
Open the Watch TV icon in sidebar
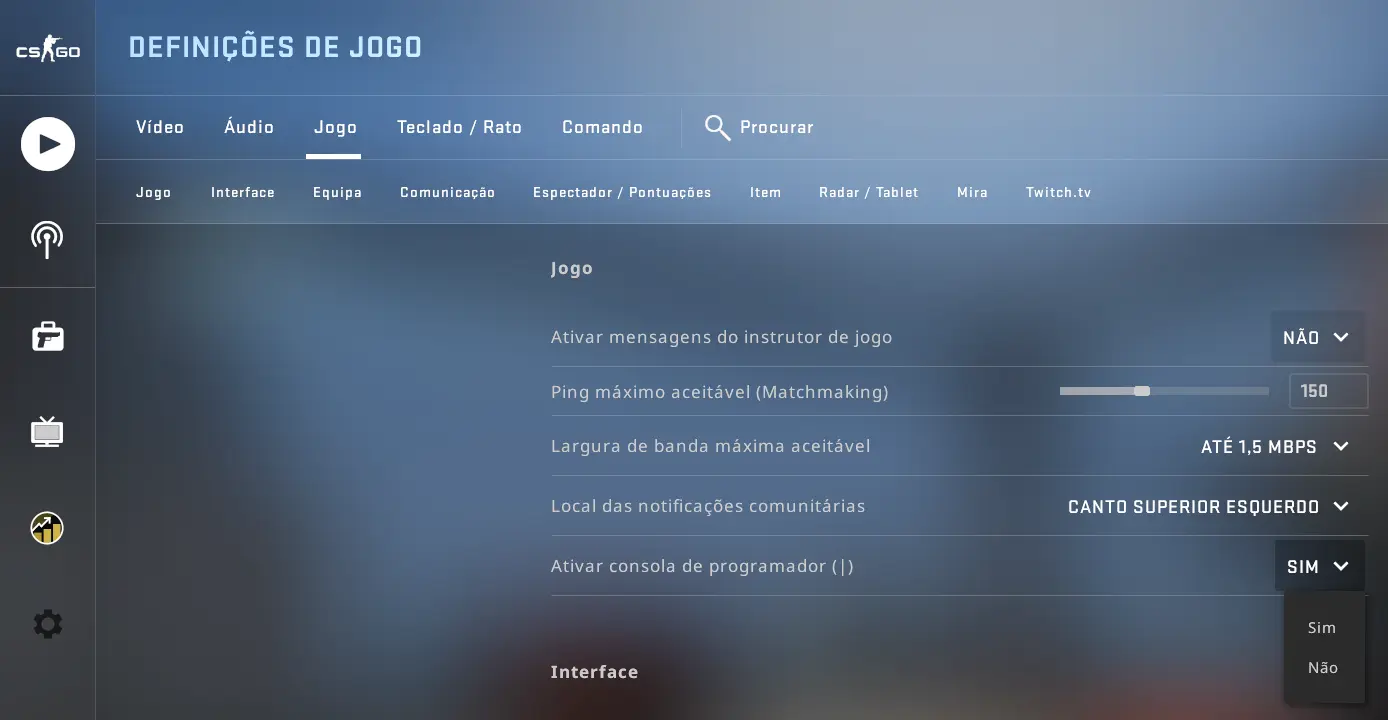(47, 432)
